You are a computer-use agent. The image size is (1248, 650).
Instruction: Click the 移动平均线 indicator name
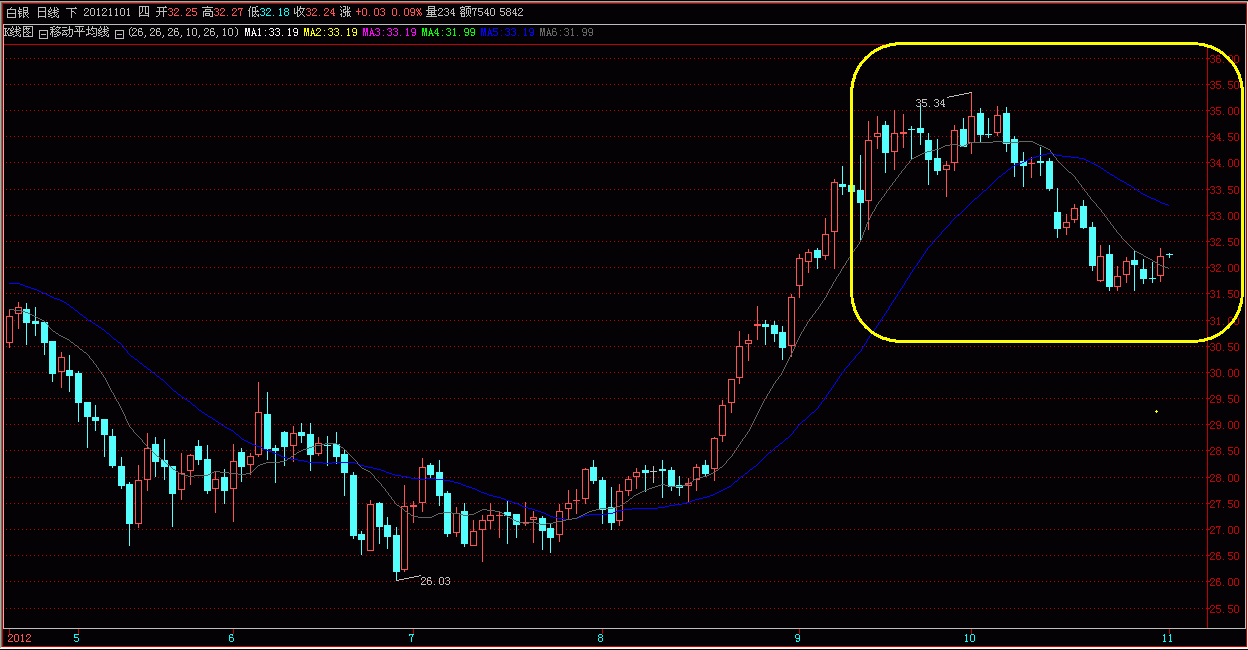79,33
